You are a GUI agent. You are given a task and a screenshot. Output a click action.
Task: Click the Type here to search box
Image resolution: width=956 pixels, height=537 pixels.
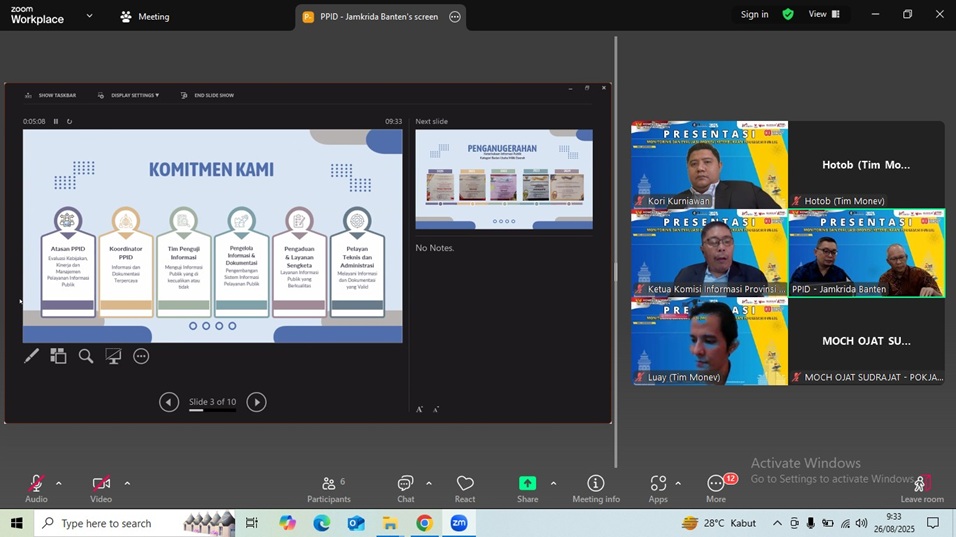coord(134,523)
